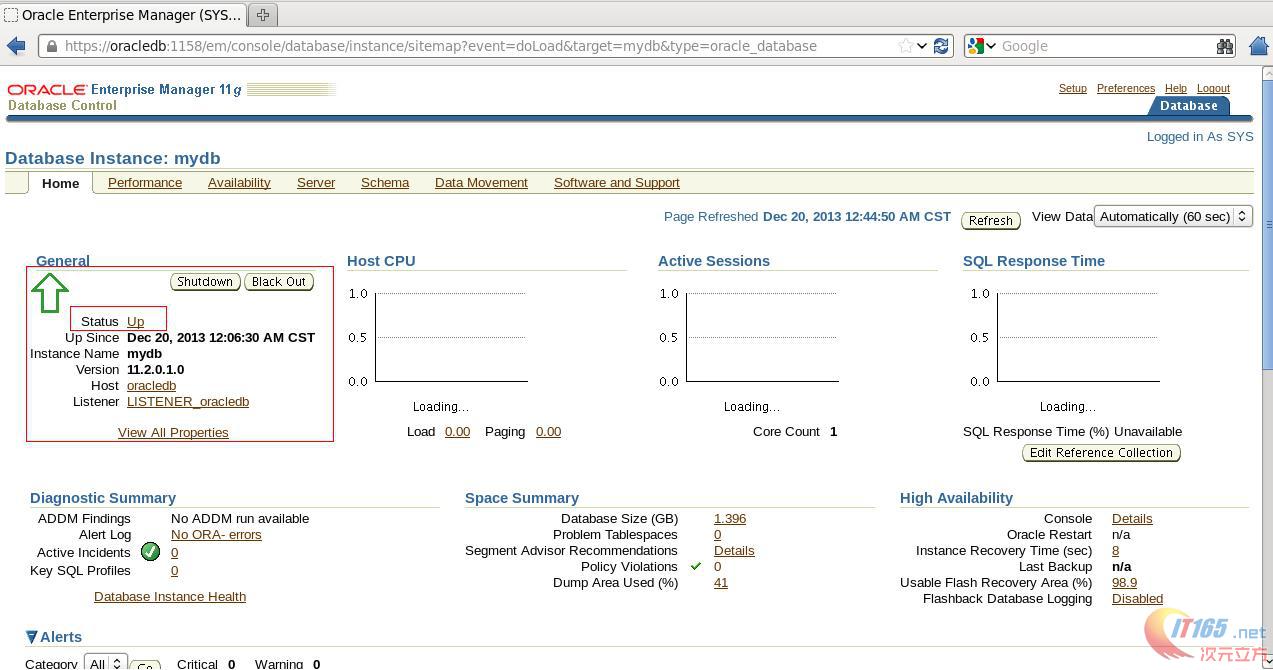Click 'No ADDM run available' text
Screen dimensions: 1273x670
point(240,518)
